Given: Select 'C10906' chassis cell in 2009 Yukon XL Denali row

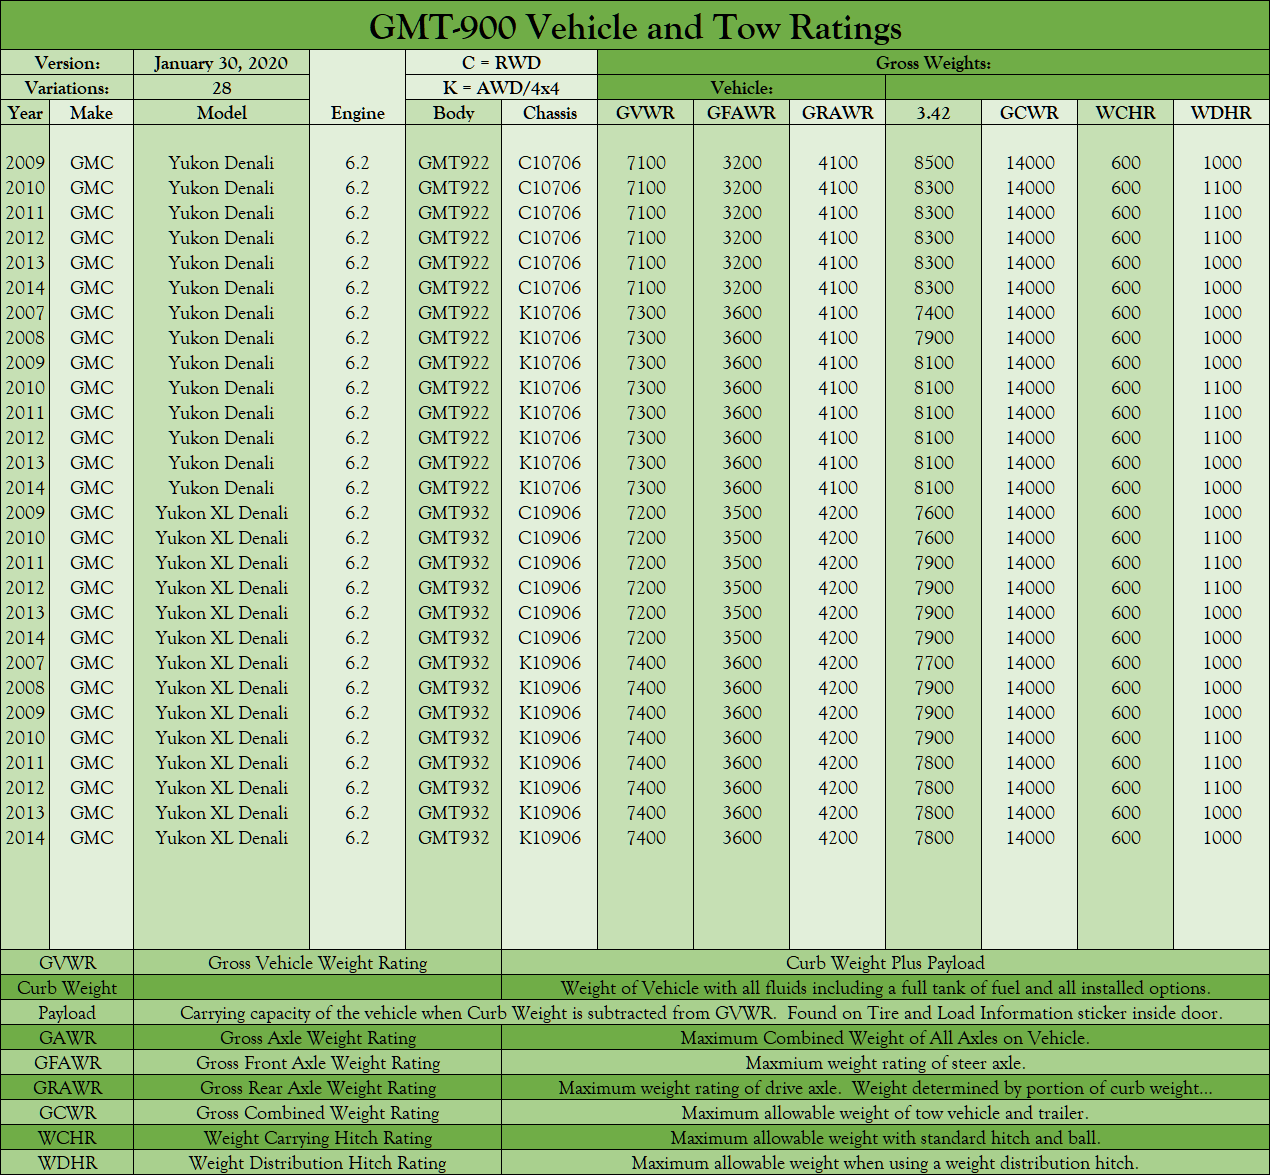Looking at the screenshot, I should pyautogui.click(x=549, y=513).
